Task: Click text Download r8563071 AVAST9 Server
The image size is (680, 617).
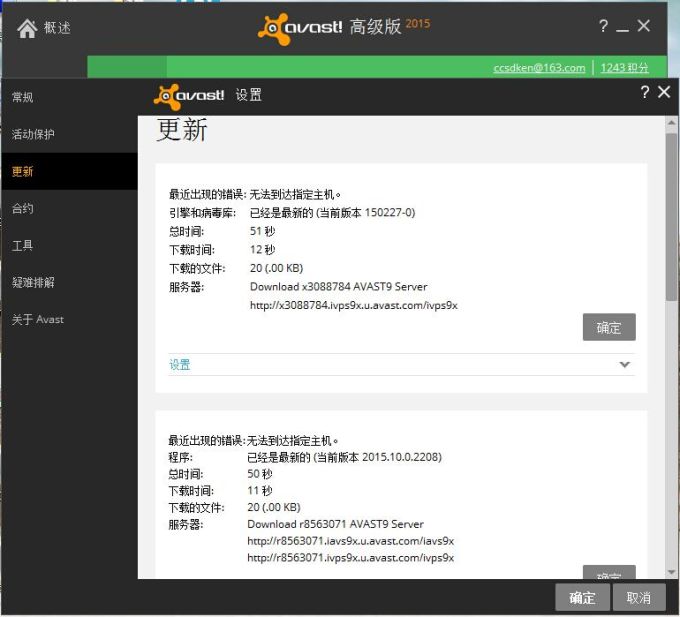Action: (x=335, y=524)
